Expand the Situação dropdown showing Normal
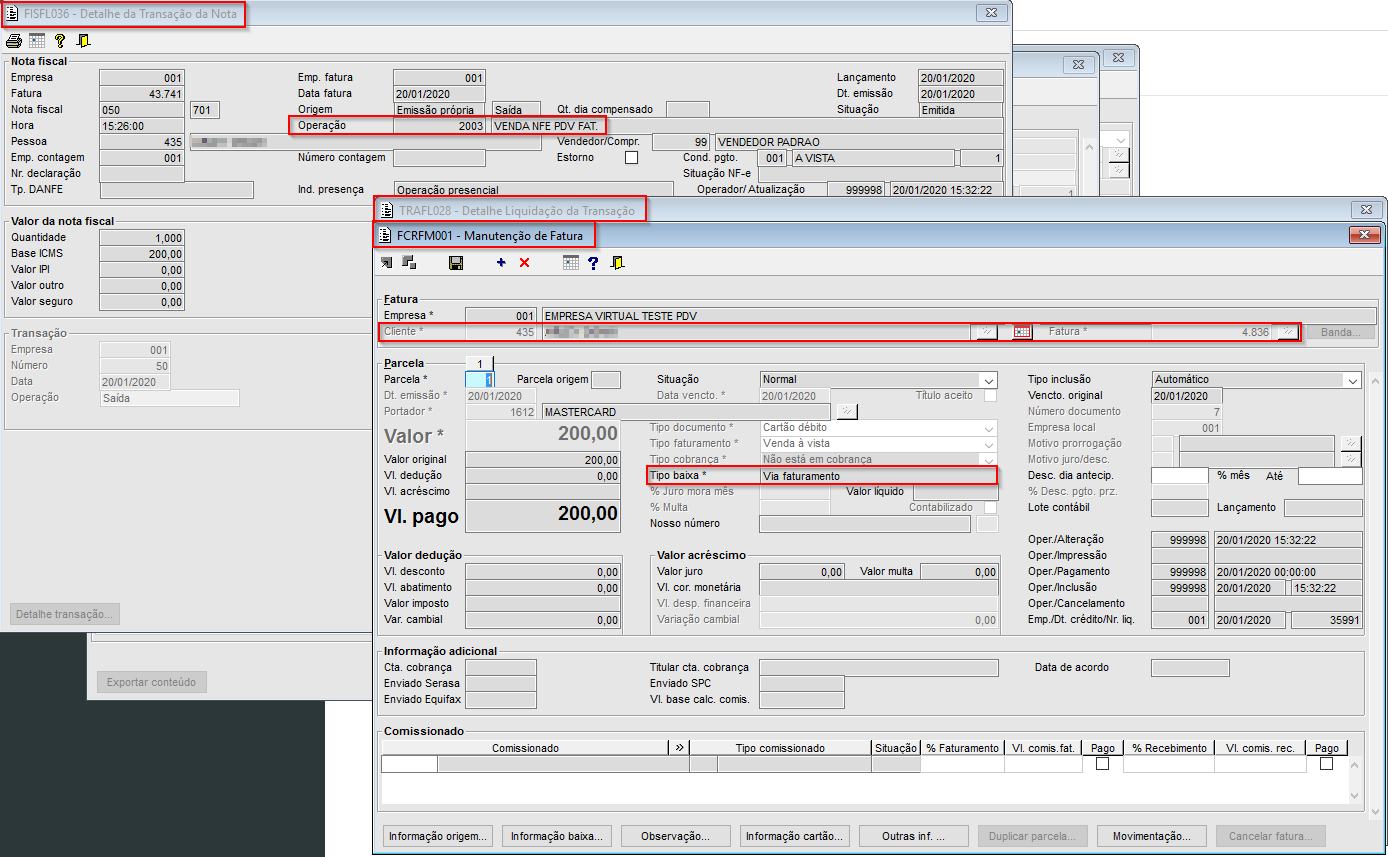The image size is (1388, 857). (988, 380)
